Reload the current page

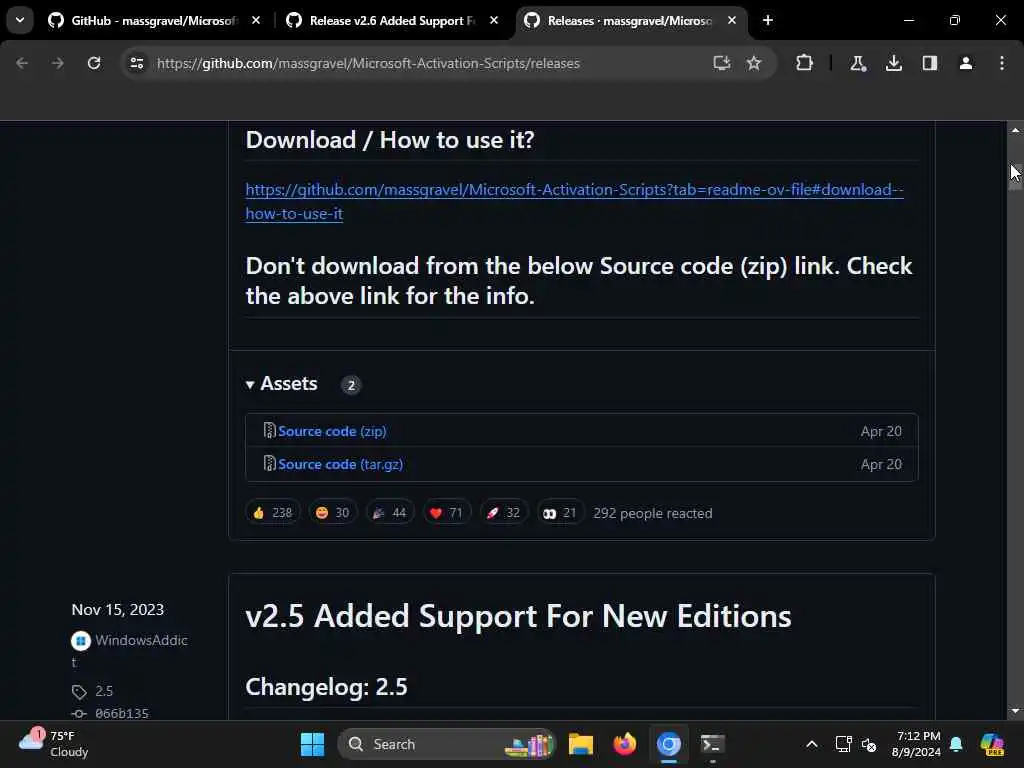tap(94, 63)
